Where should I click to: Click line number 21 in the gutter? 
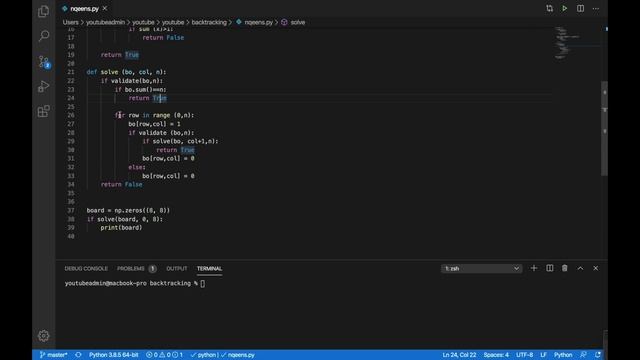(71, 72)
